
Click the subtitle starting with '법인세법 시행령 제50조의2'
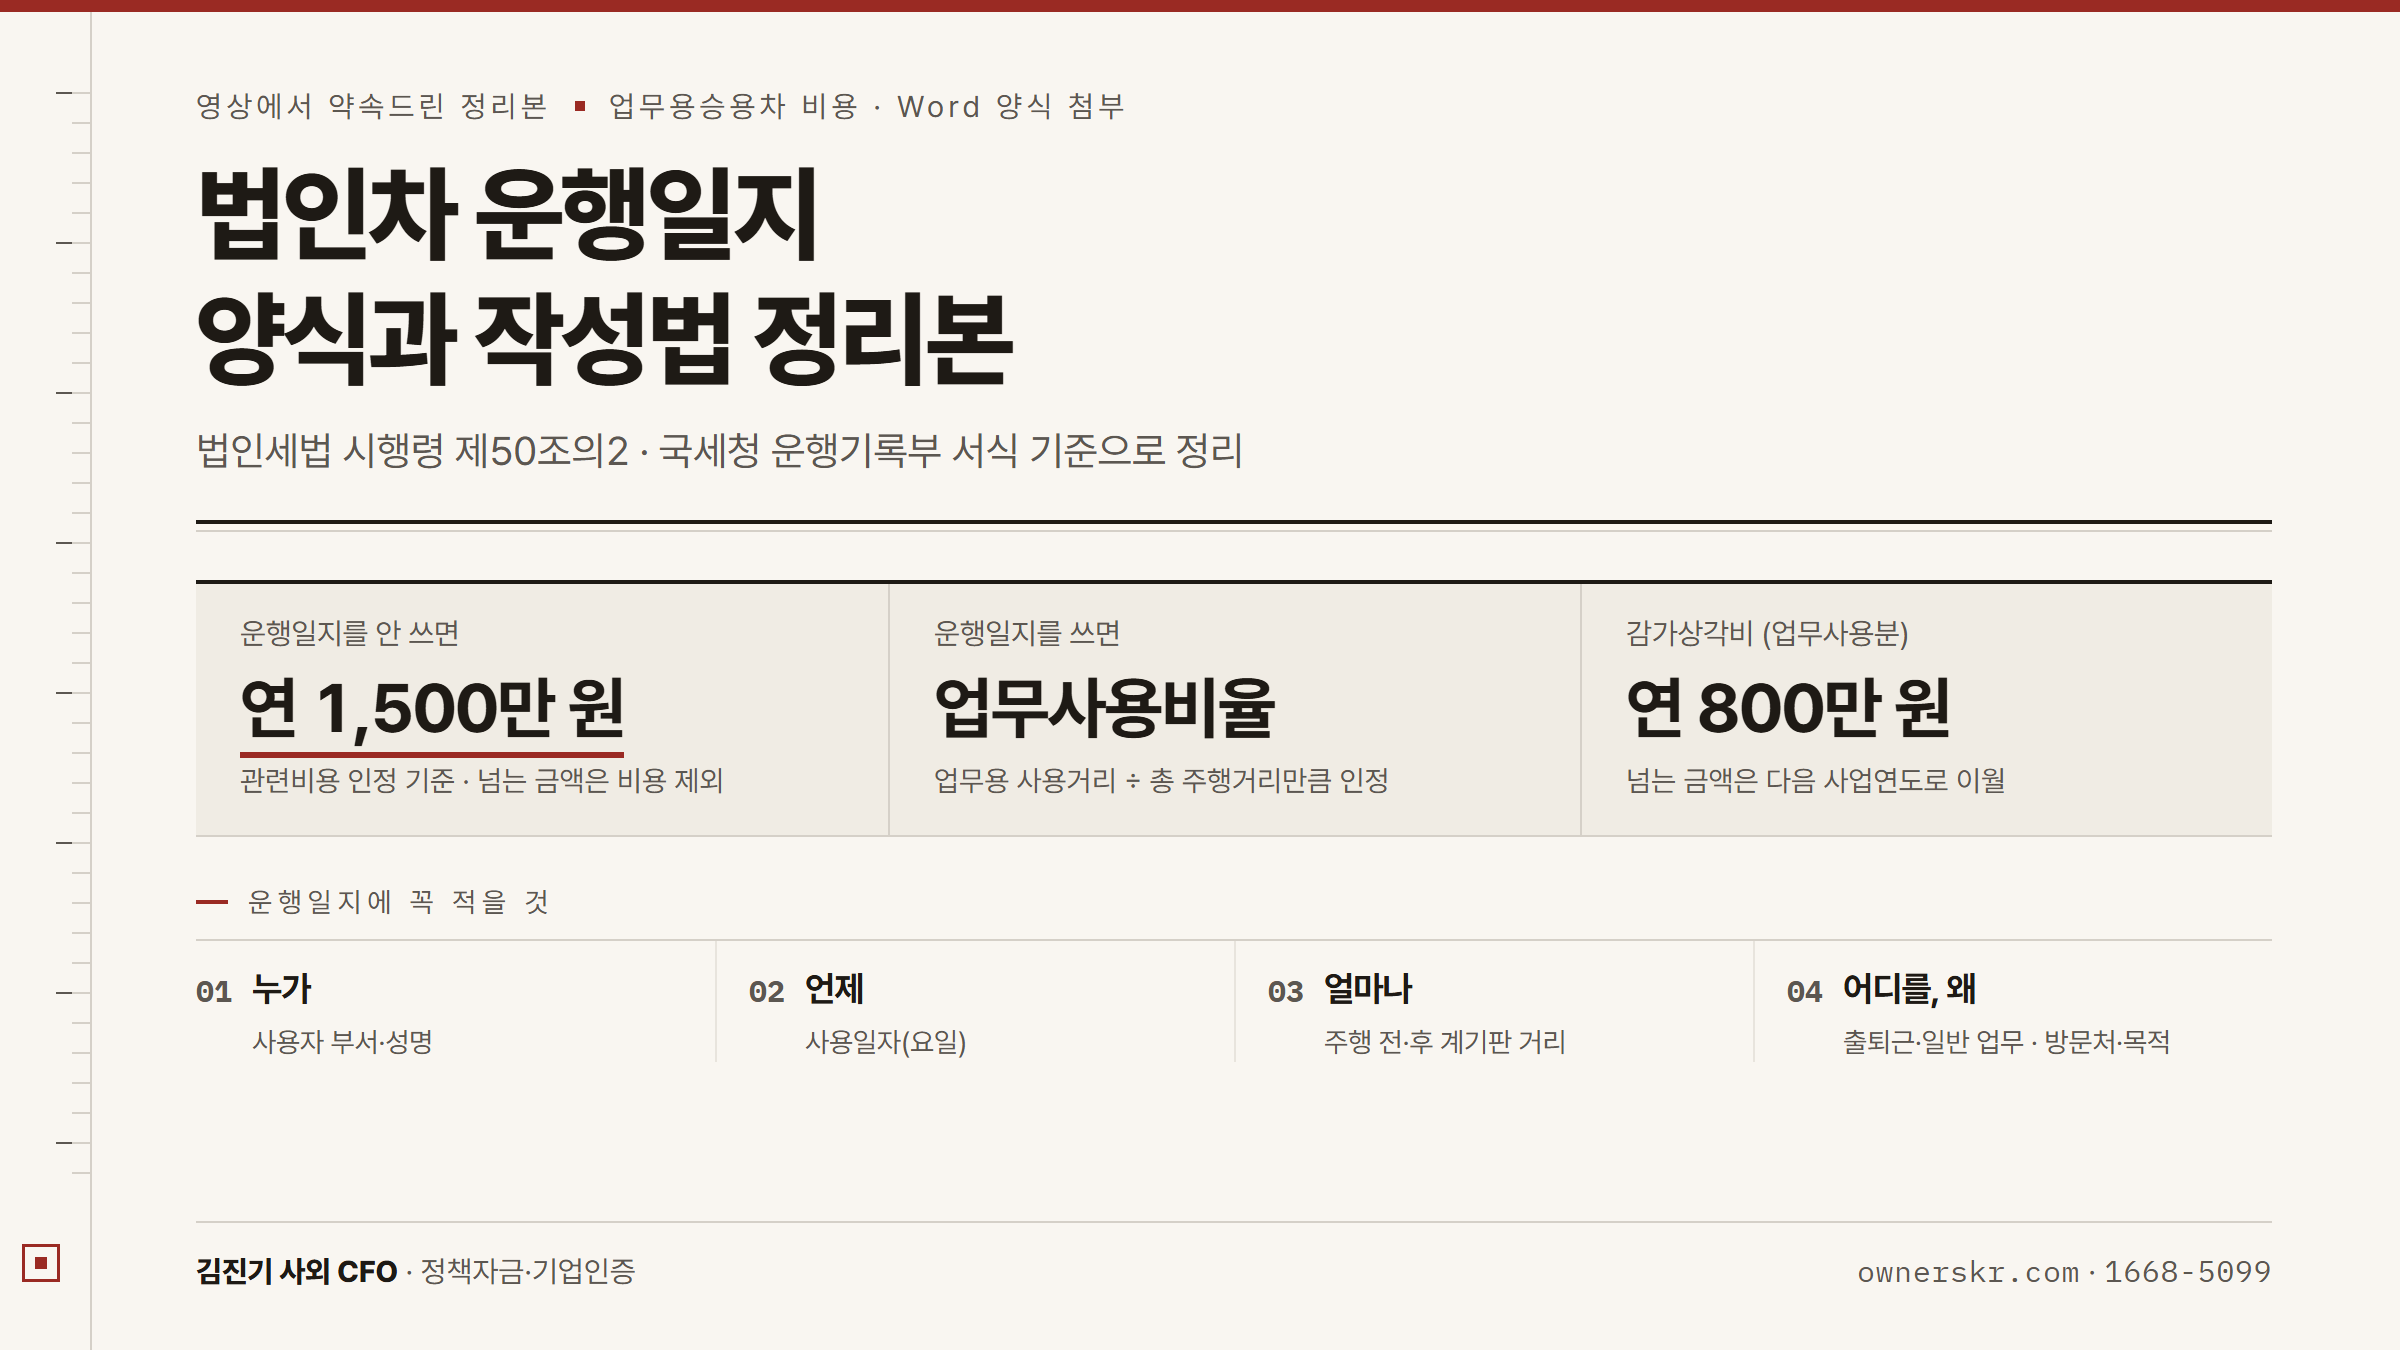(x=719, y=451)
